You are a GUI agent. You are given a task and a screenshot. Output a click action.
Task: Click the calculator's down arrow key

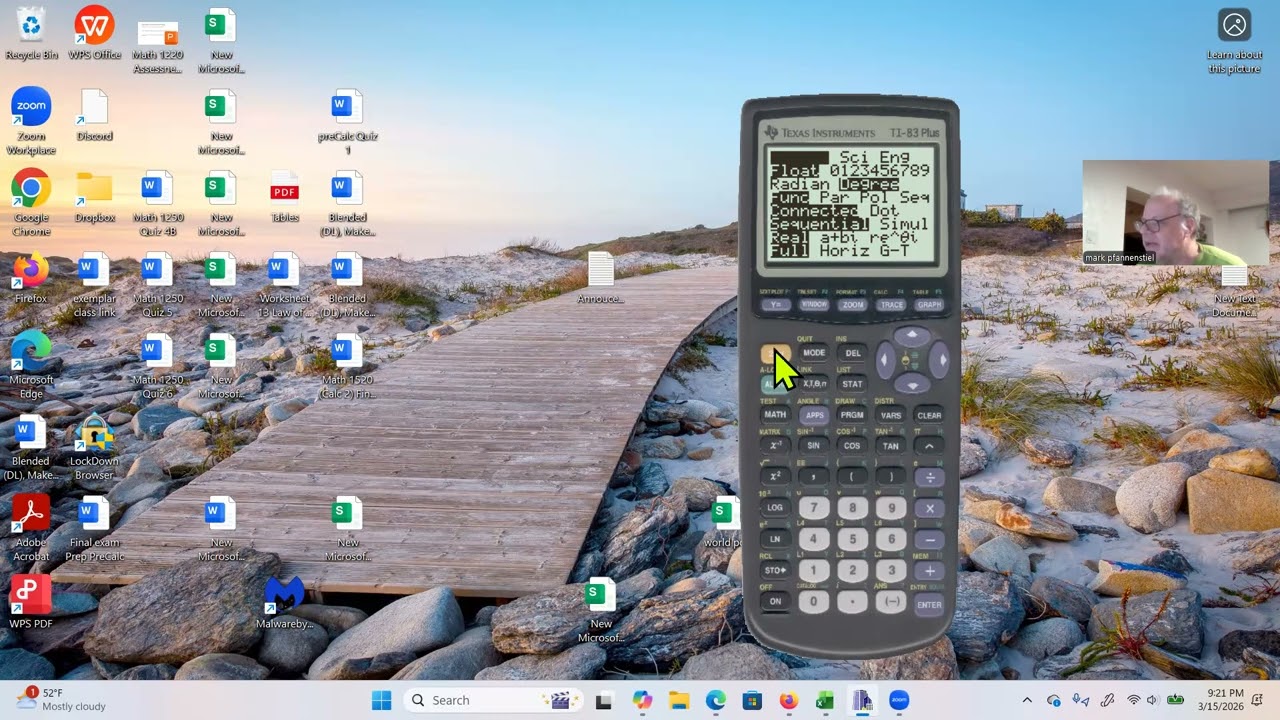(x=911, y=383)
